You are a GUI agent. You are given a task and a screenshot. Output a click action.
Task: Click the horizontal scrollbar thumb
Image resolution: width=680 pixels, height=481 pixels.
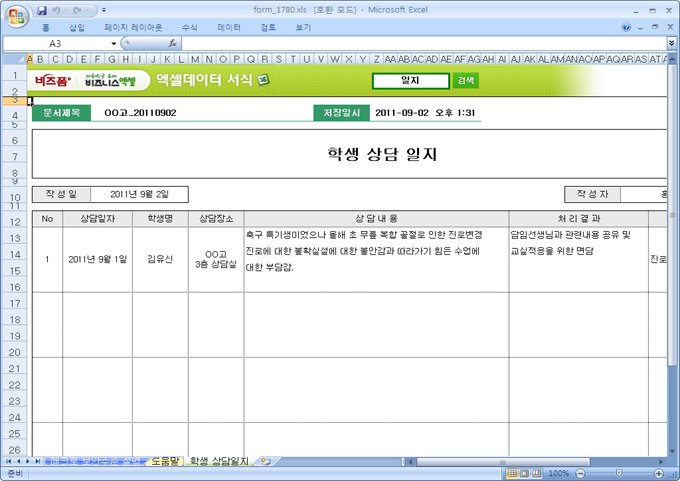[503, 462]
